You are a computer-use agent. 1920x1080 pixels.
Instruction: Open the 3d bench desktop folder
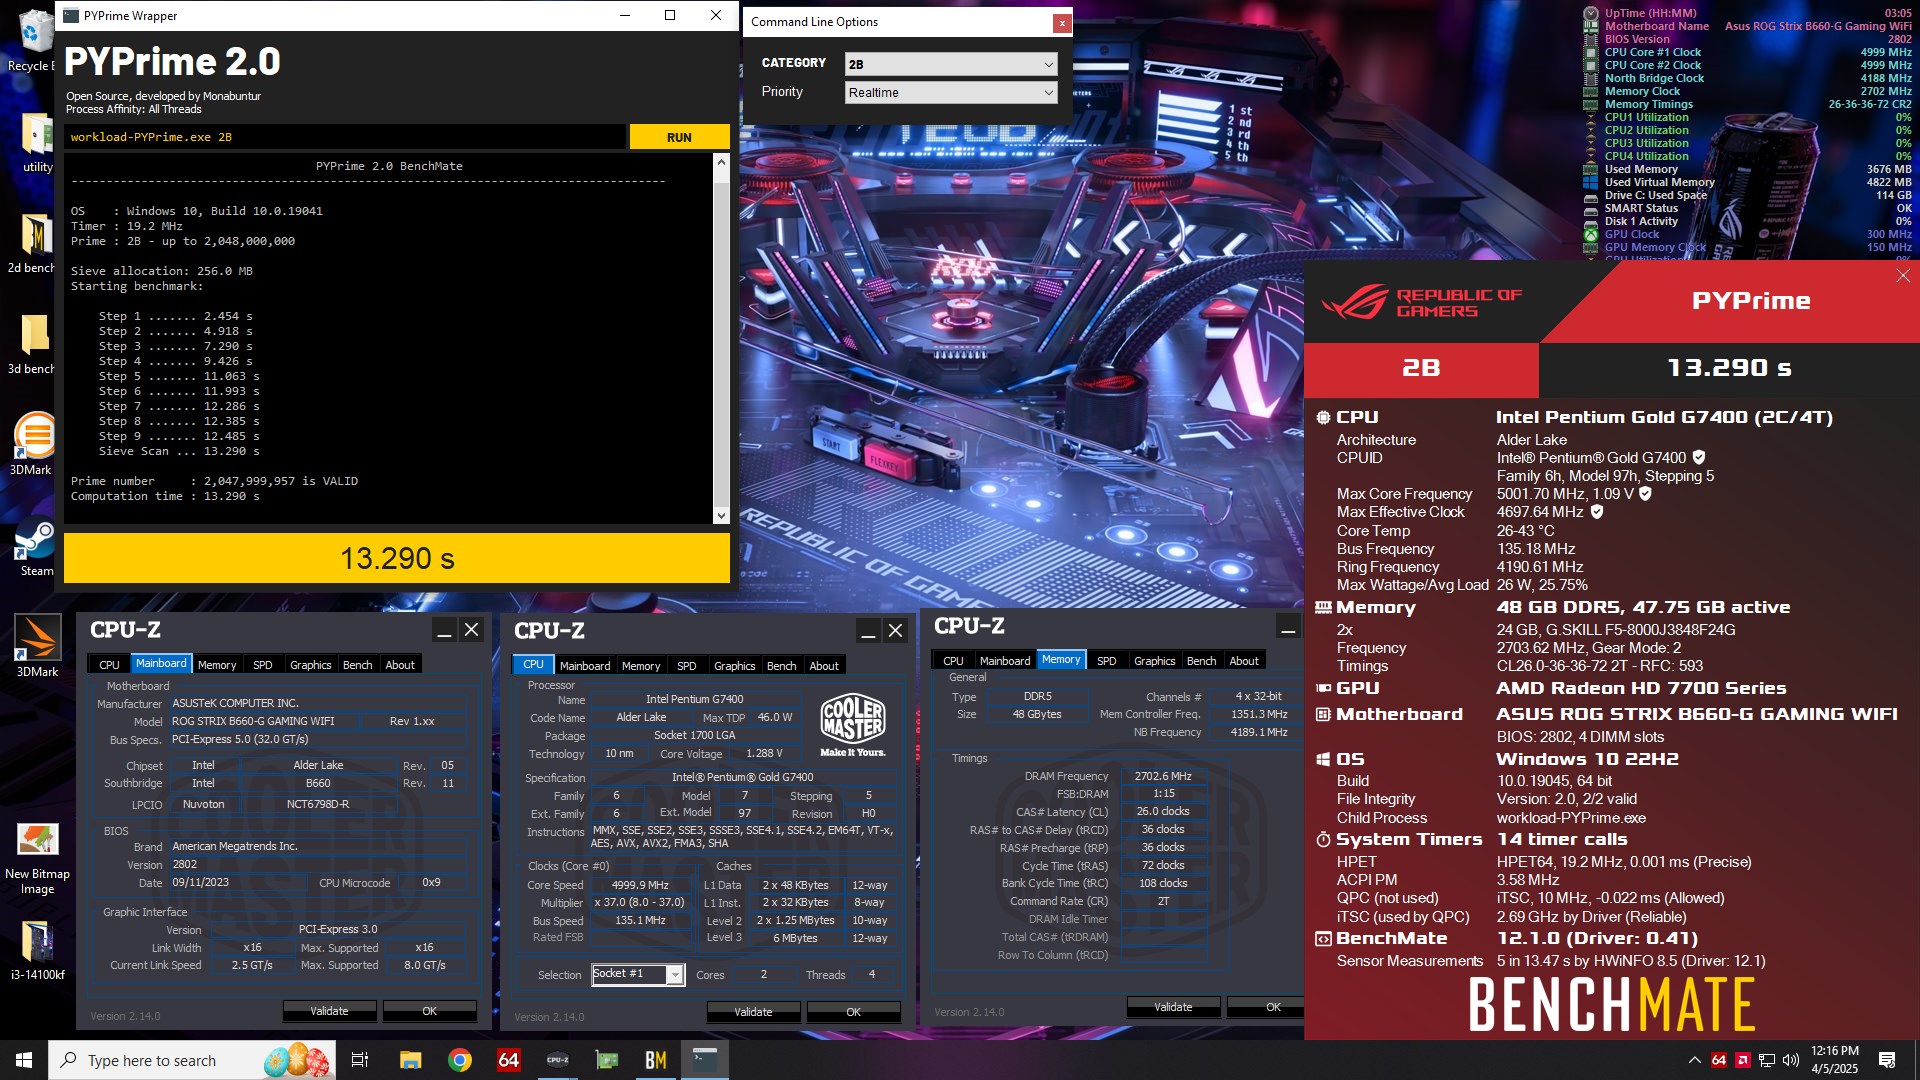tap(35, 343)
